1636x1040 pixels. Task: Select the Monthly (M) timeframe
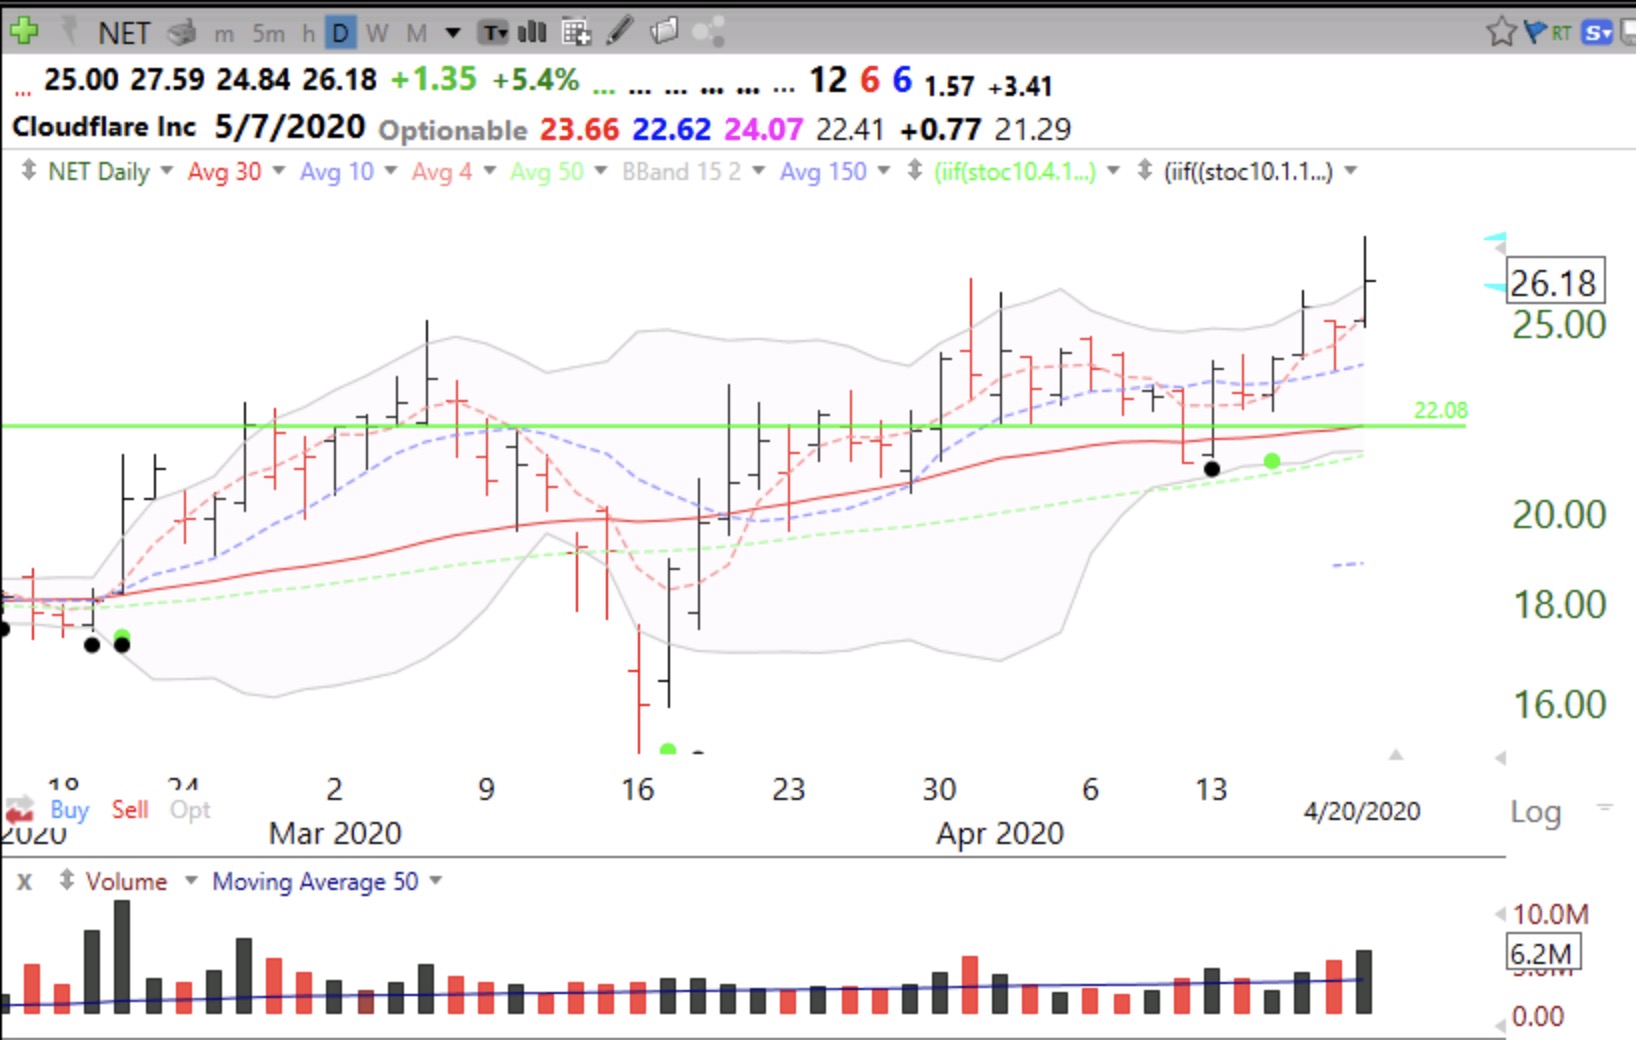pos(417,34)
